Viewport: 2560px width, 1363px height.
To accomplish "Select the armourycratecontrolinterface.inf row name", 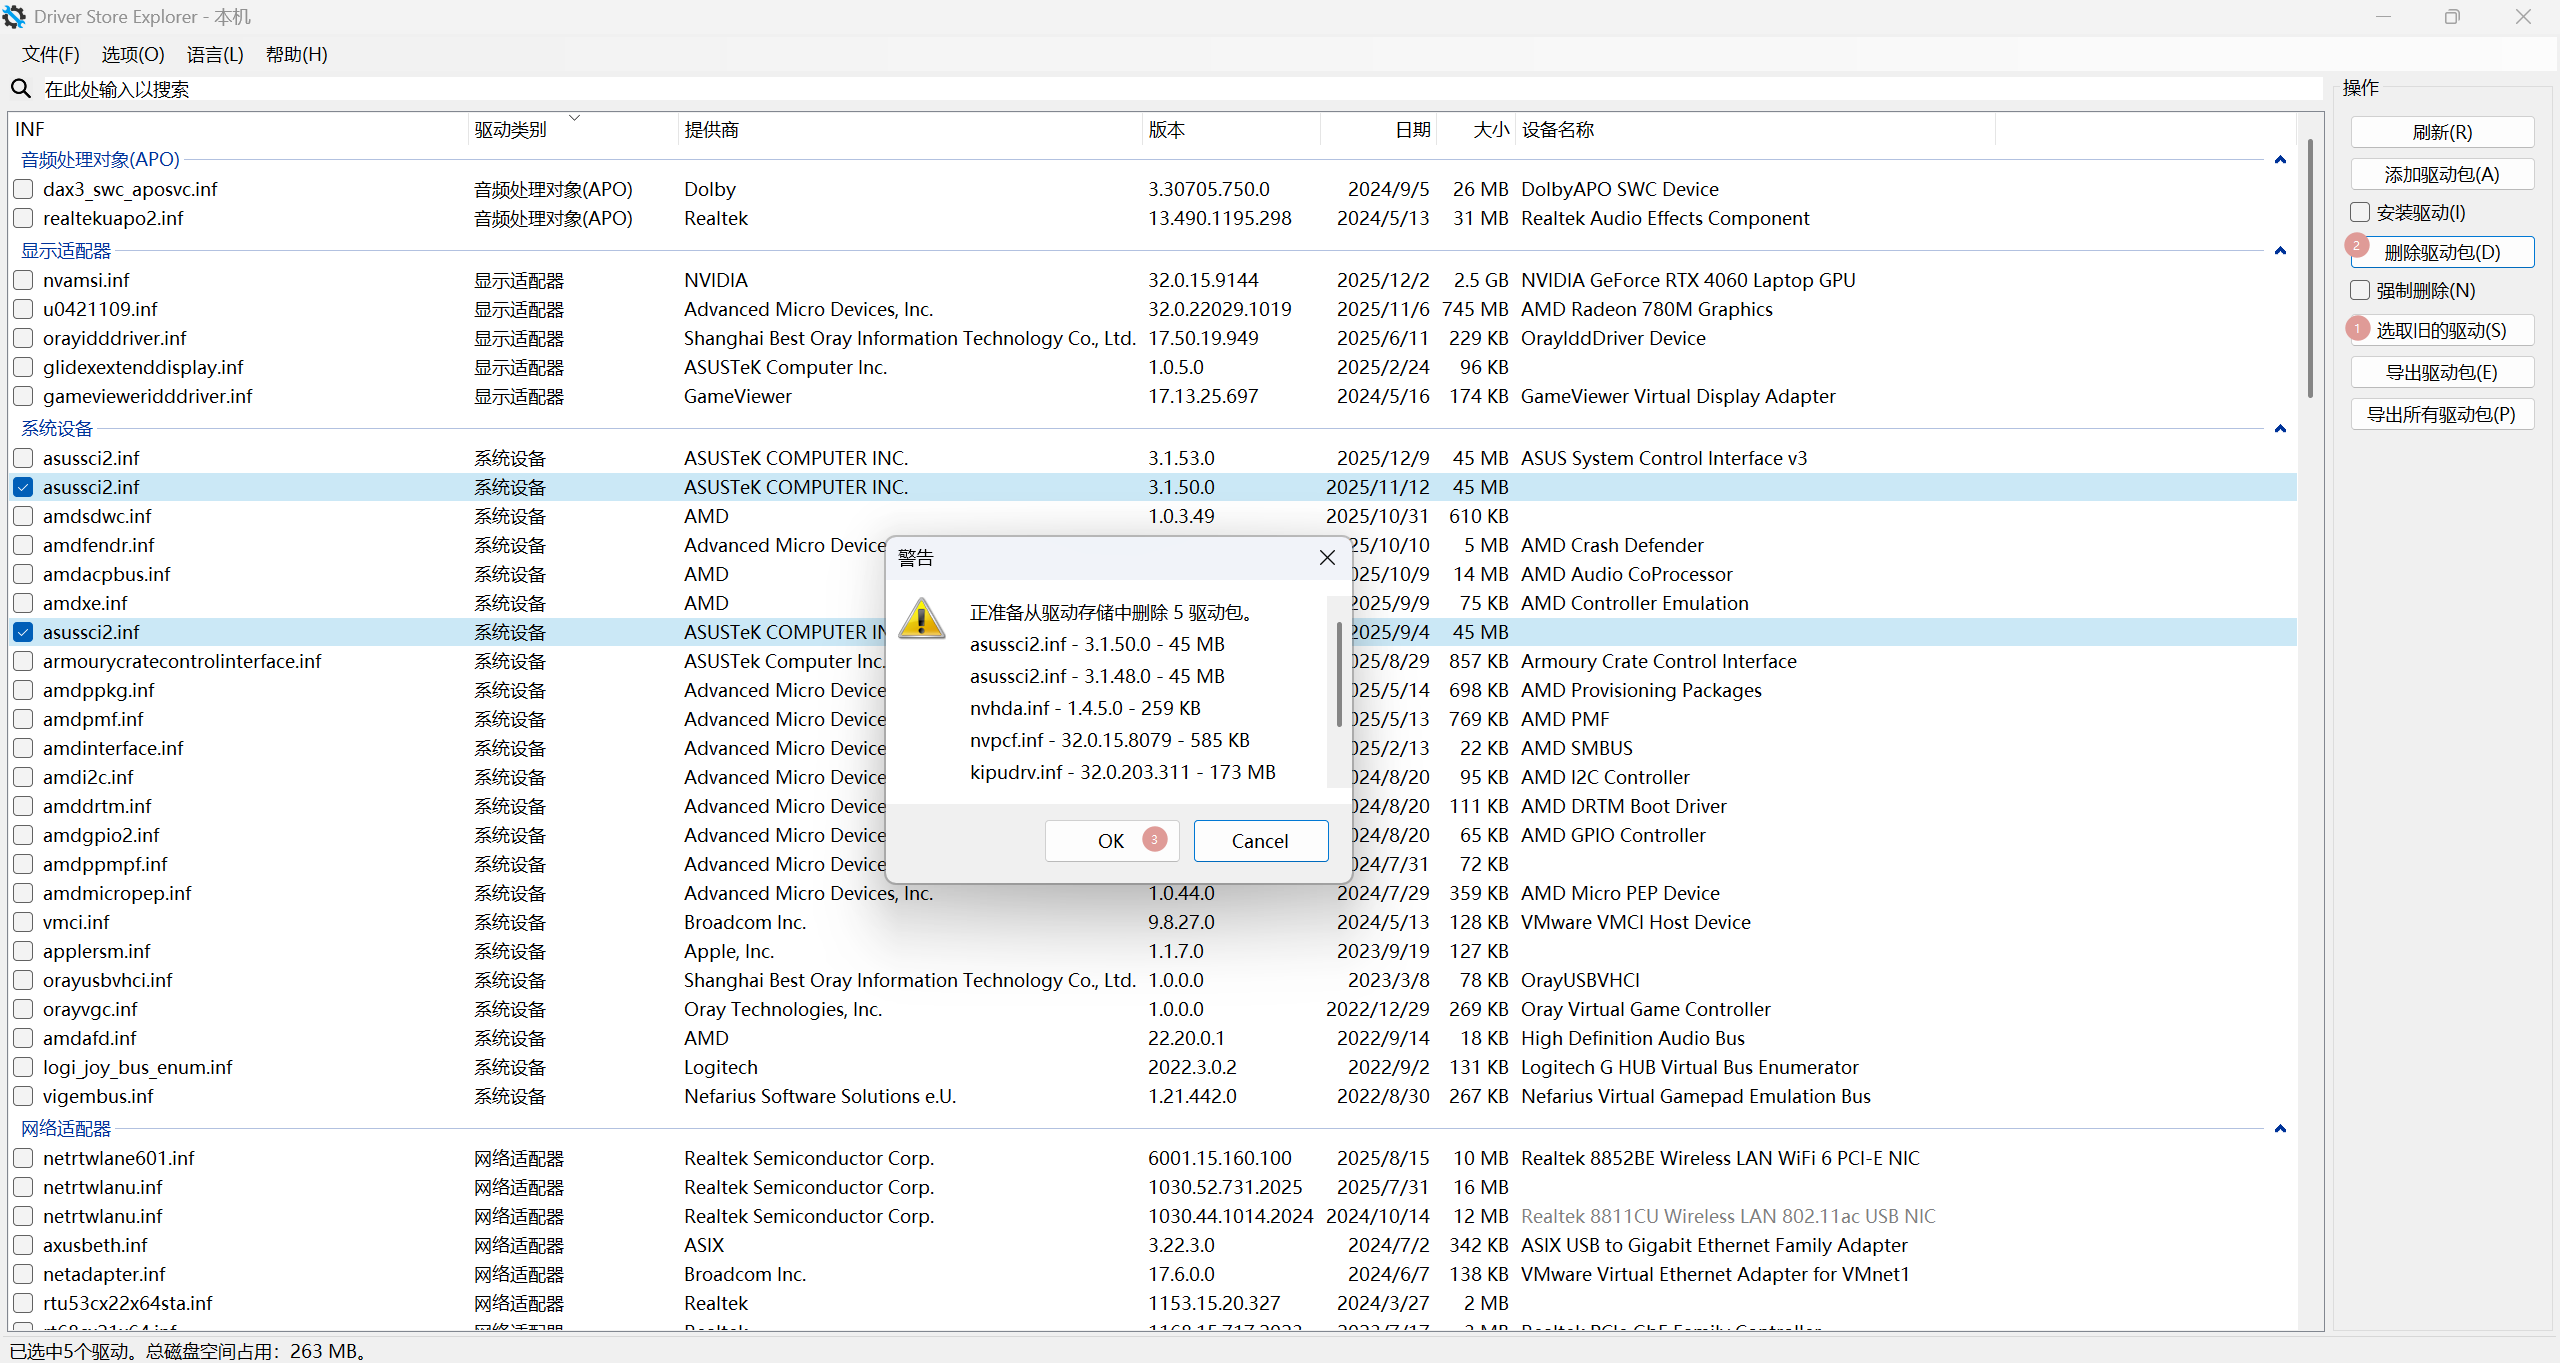I will tap(182, 661).
